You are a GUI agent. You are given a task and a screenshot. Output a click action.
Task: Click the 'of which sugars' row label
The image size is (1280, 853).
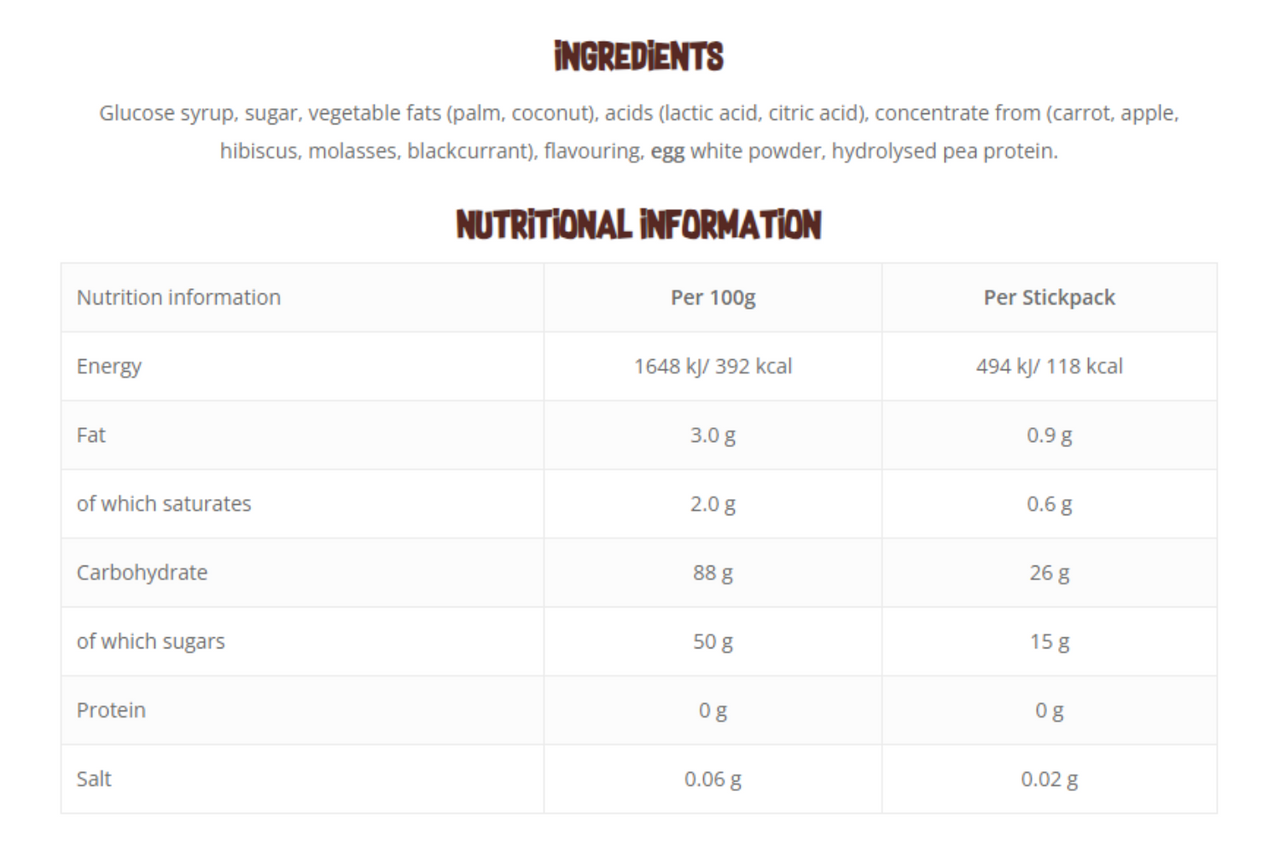click(x=151, y=642)
